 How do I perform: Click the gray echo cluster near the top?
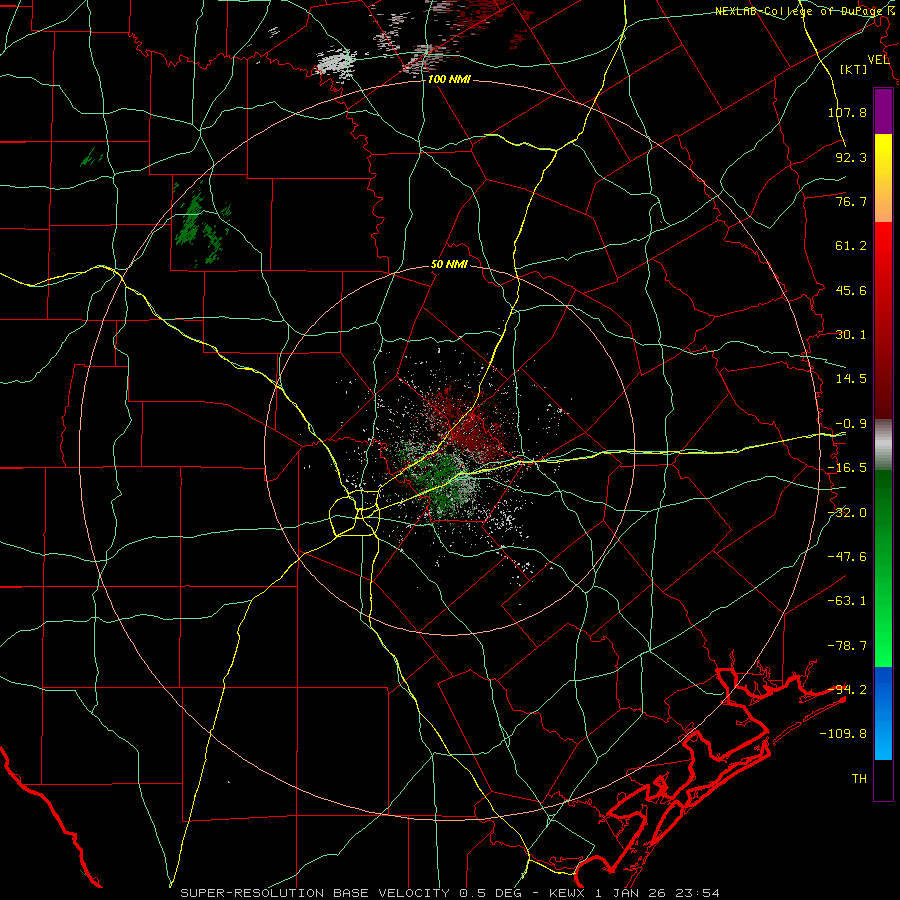click(x=335, y=62)
